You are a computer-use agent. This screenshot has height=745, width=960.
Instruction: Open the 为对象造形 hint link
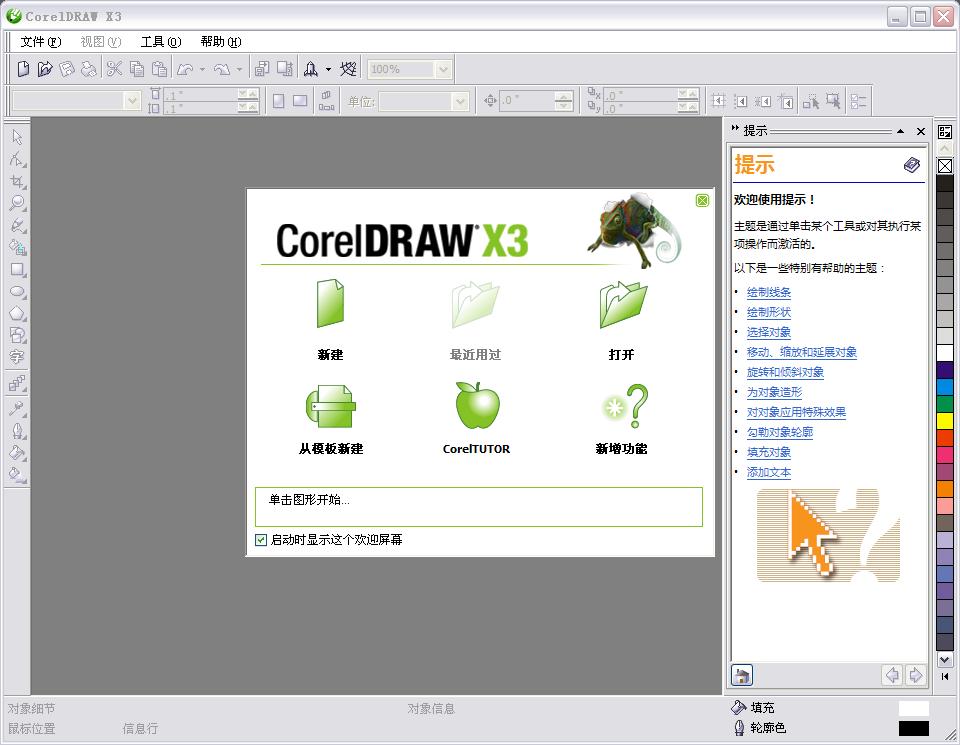coord(774,392)
